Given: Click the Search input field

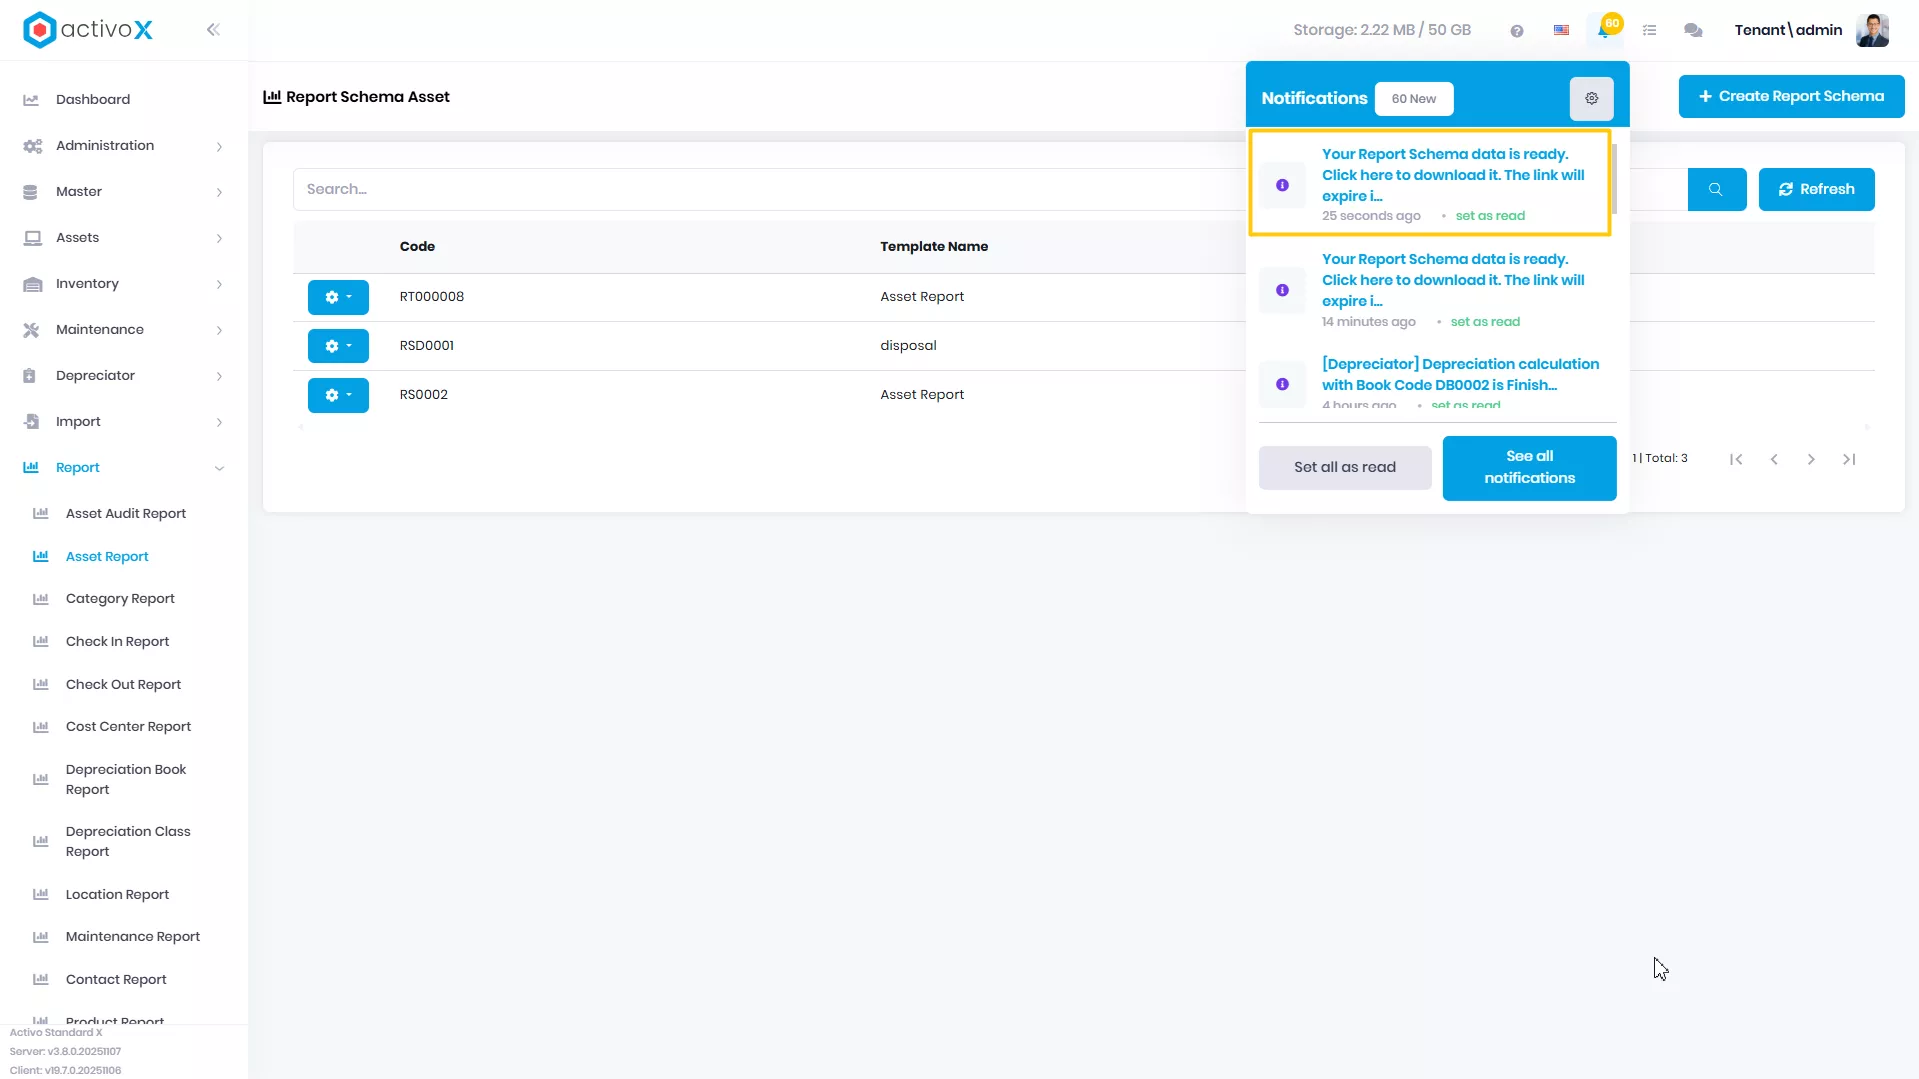Looking at the screenshot, I should pos(770,189).
